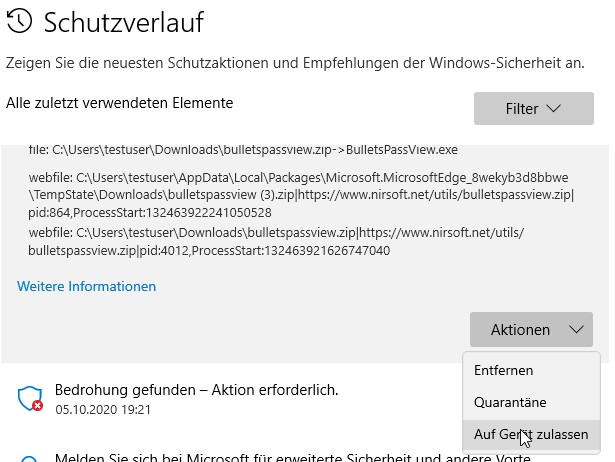
Task: Click the file path line with BulletsPassView.exe
Action: [x=243, y=150]
